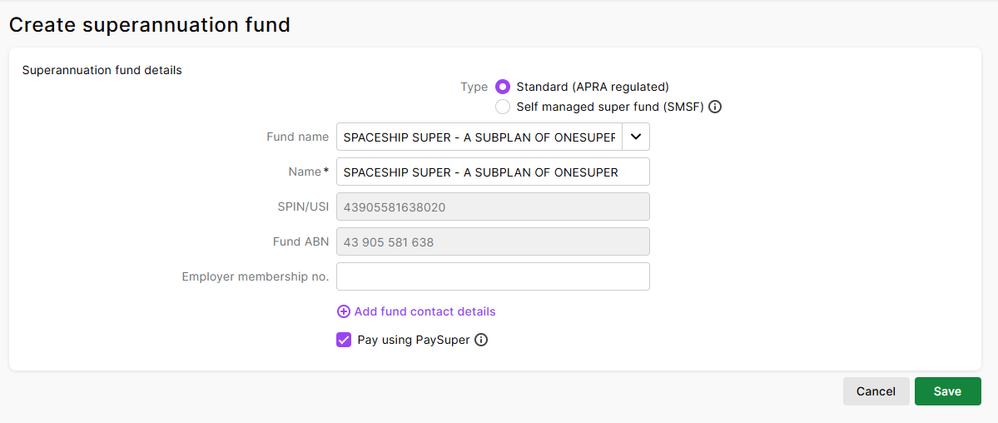Click into the Fund name combo box text
The width and height of the screenshot is (998, 423).
coord(479,137)
